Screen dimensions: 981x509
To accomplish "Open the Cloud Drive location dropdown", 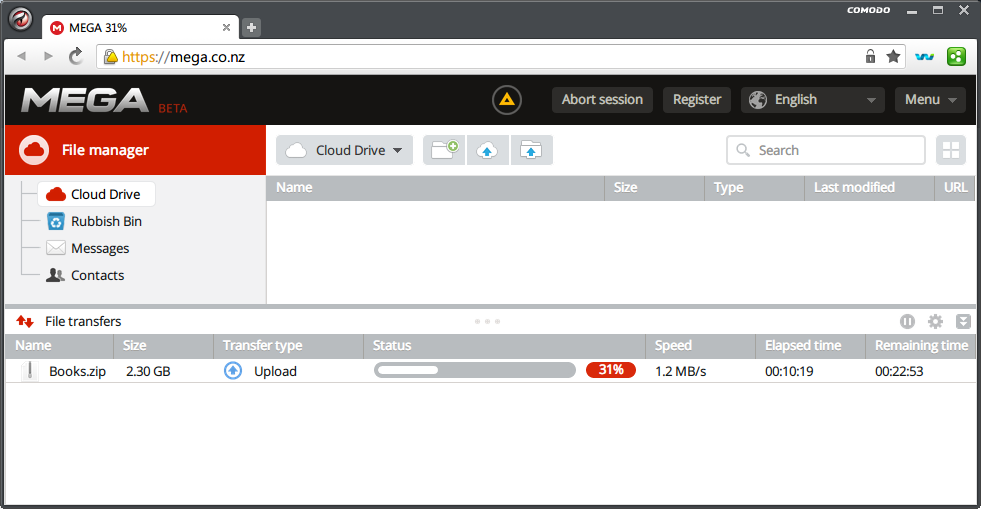I will coord(344,150).
